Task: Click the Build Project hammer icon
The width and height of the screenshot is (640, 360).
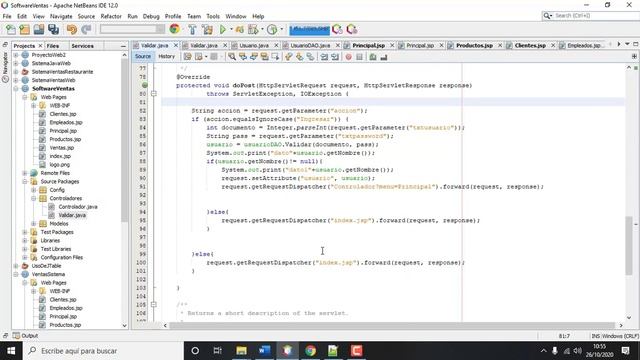Action: click(x=192, y=29)
